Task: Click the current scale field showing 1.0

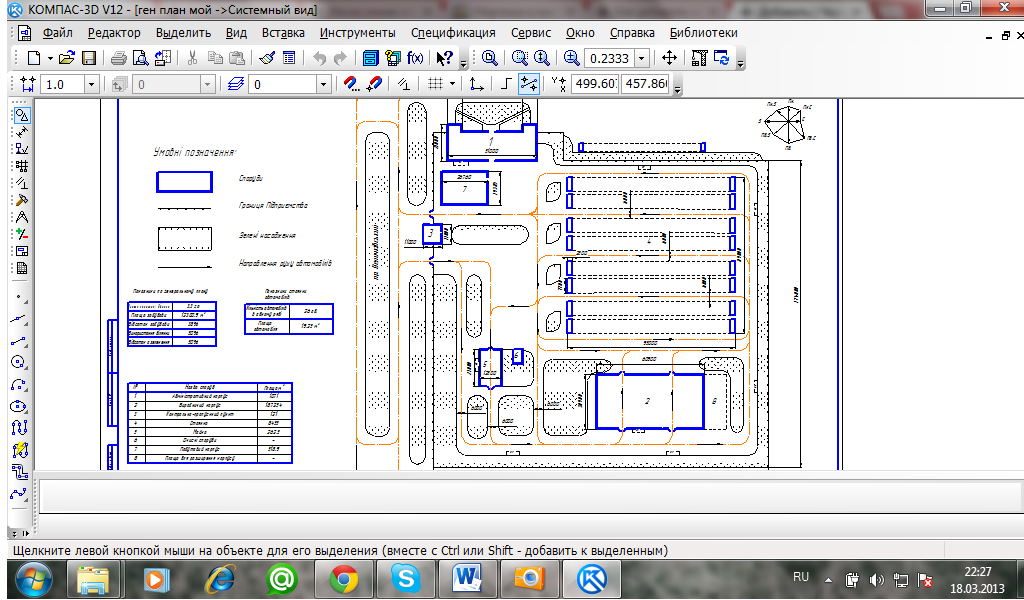Action: pyautogui.click(x=62, y=84)
